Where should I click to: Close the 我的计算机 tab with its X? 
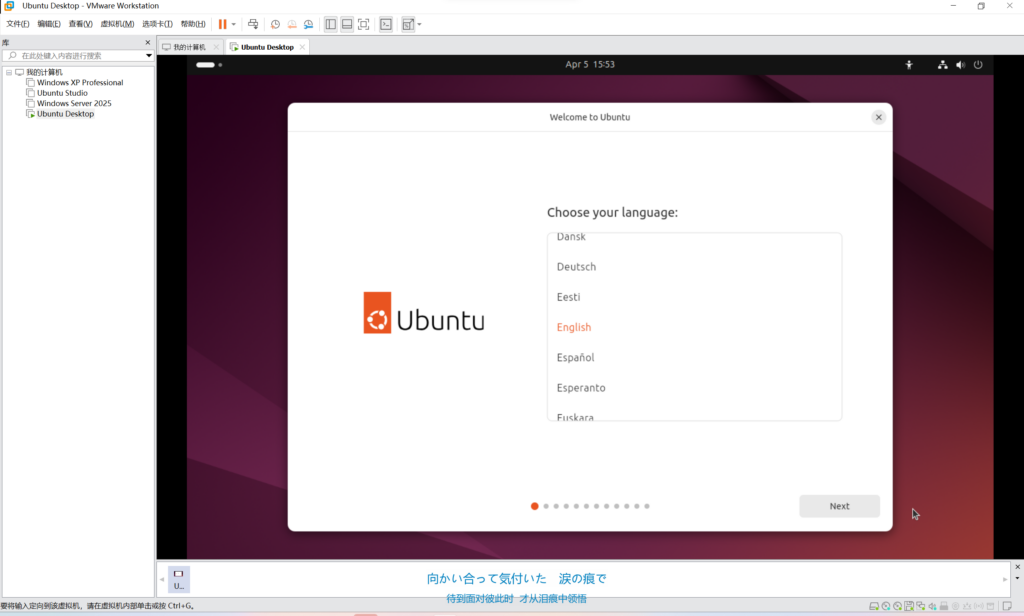(216, 47)
